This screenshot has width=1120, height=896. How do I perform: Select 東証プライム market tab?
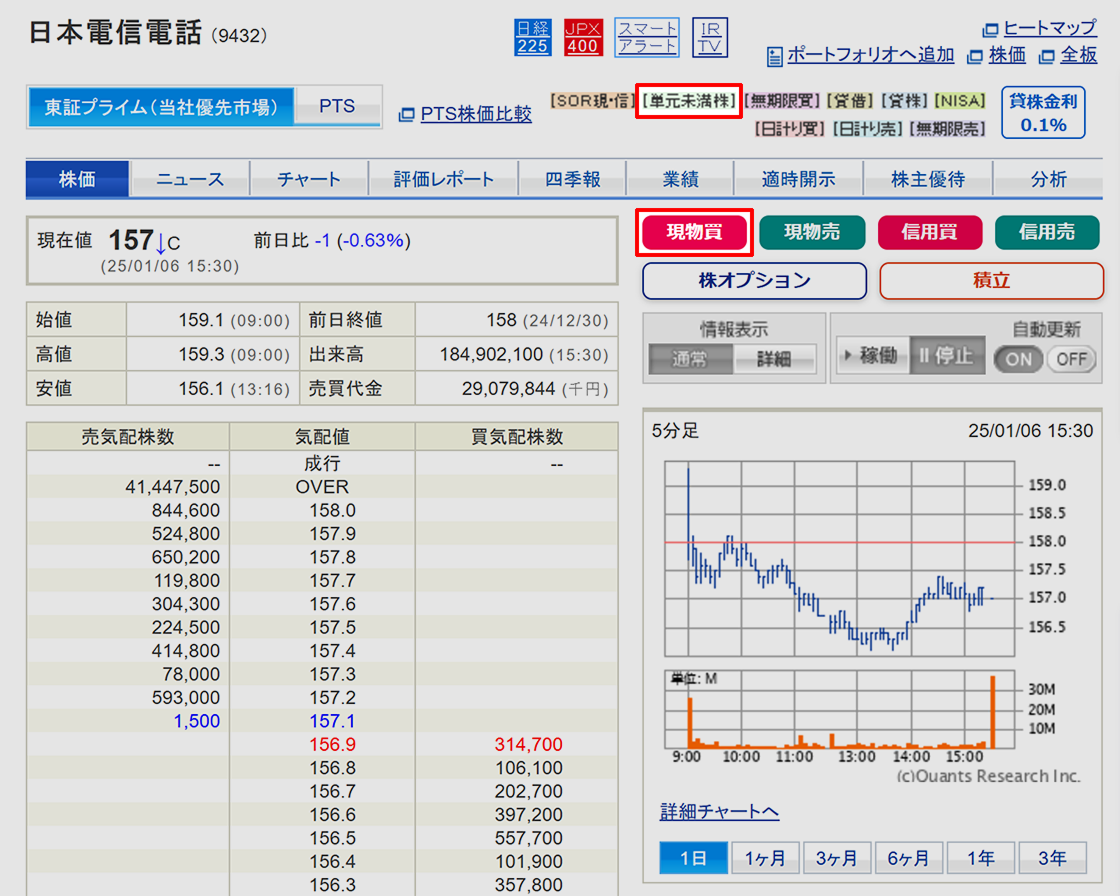click(x=161, y=107)
